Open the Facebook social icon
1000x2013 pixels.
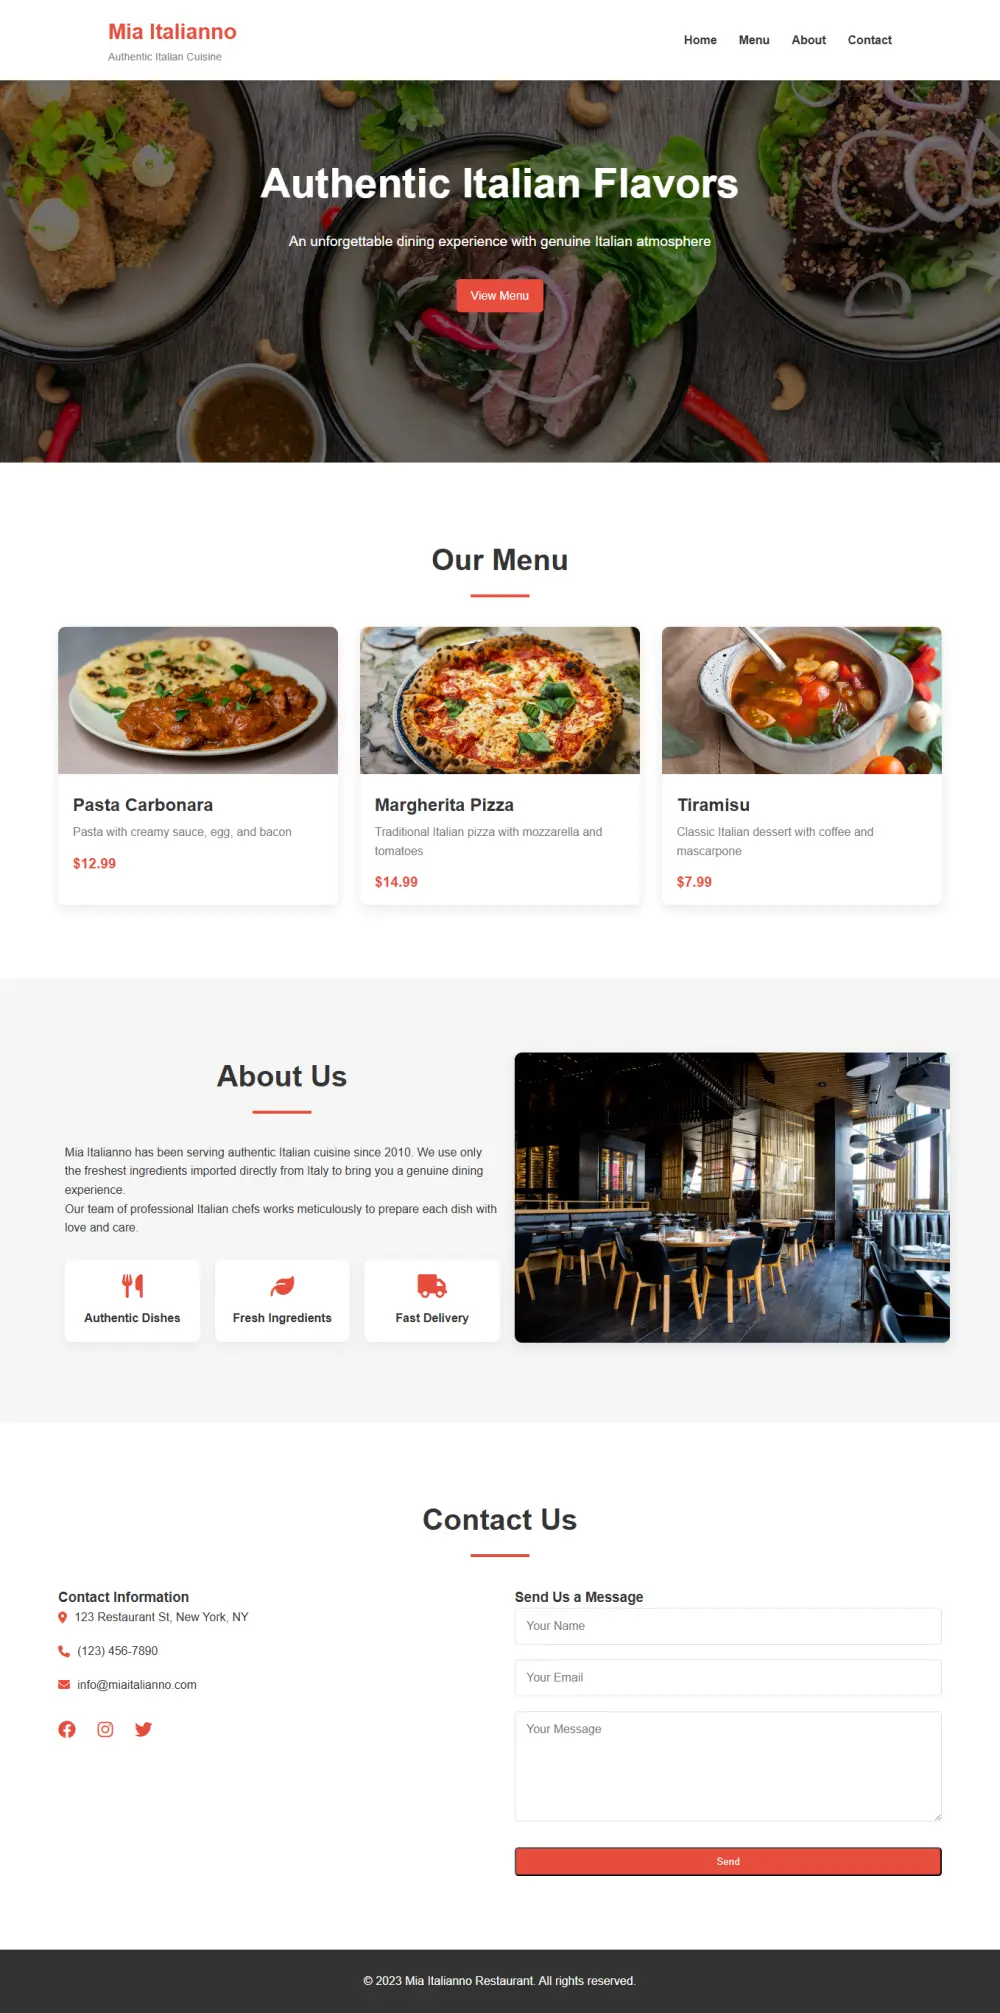67,1729
